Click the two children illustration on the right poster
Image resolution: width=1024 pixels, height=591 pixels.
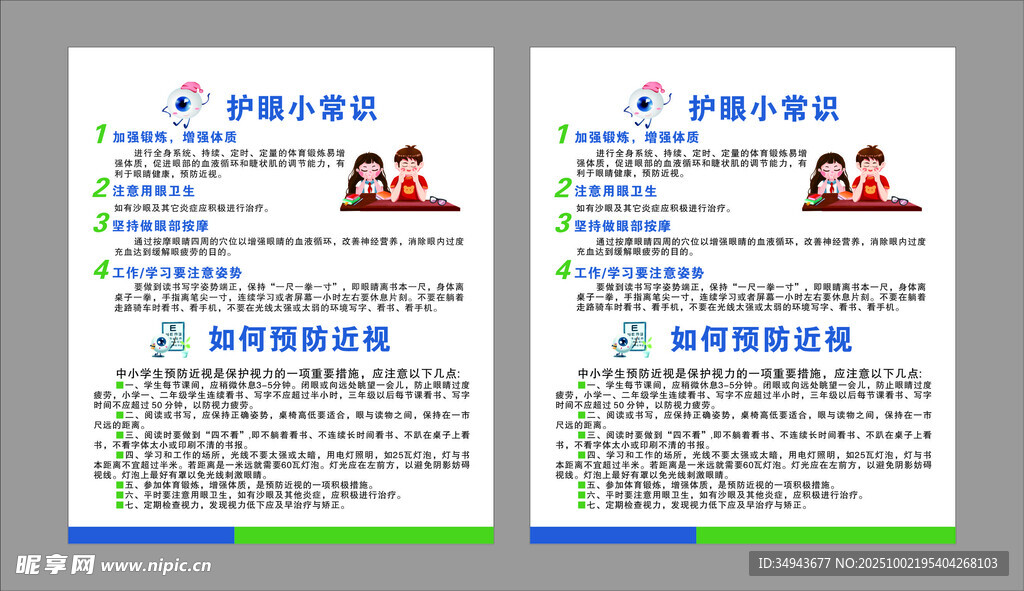[860, 178]
